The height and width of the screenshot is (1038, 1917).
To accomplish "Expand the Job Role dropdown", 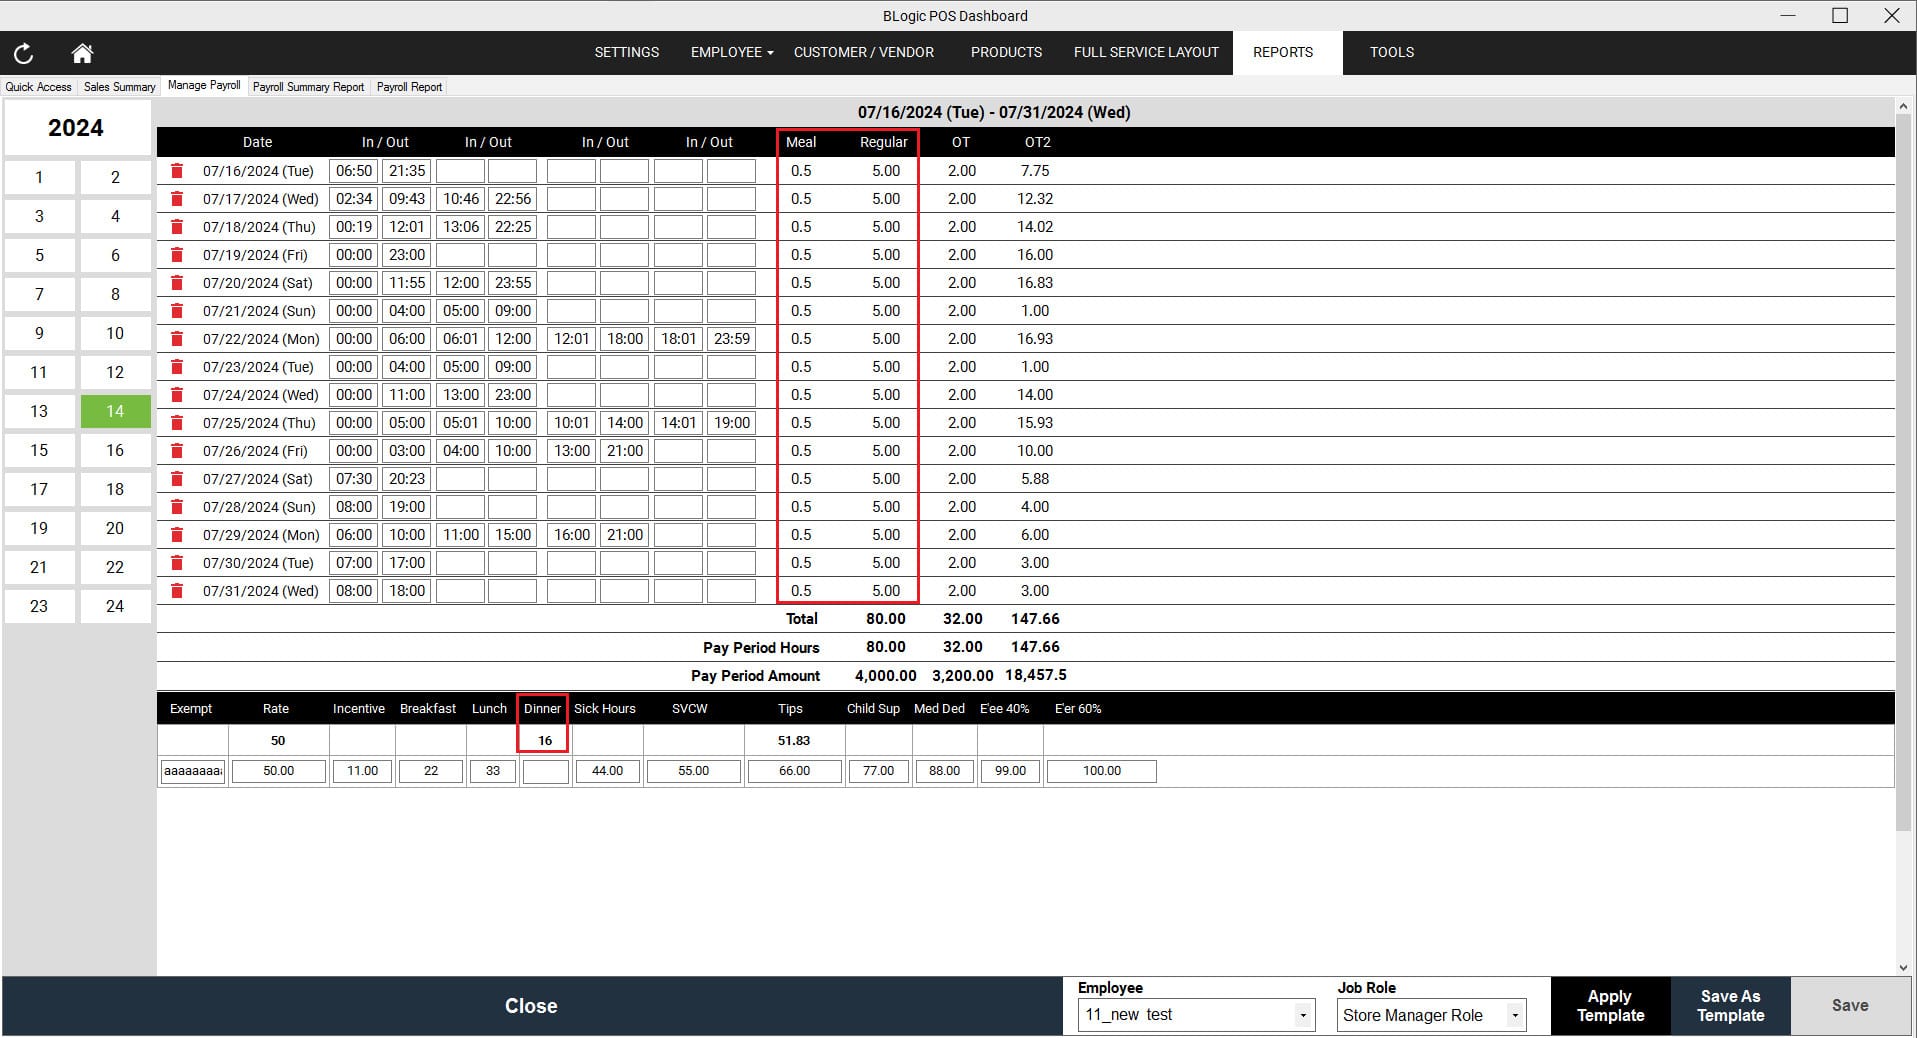I will point(1515,1015).
